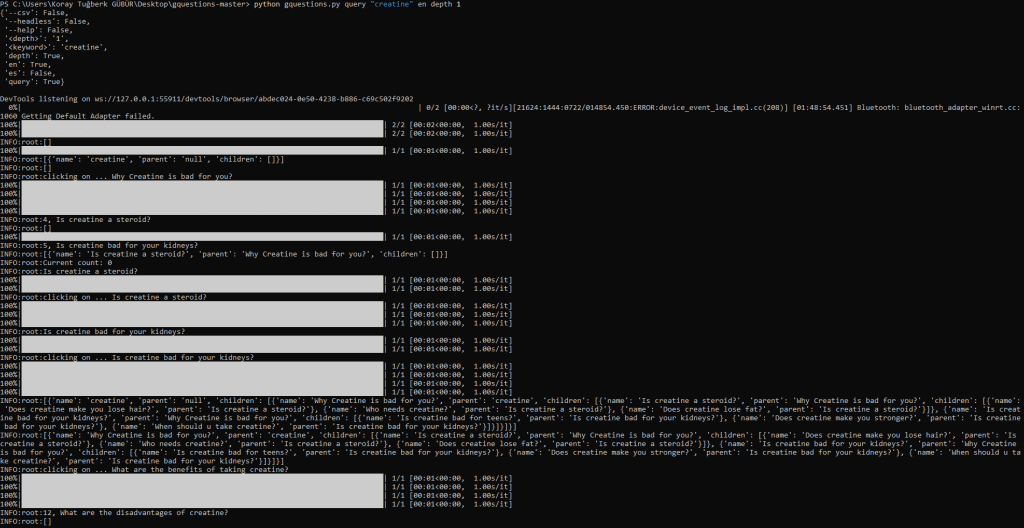1024x528 pixels.
Task: Select the 'INFO:root:4, Is creatine a steroid?' line
Action: tap(75, 220)
